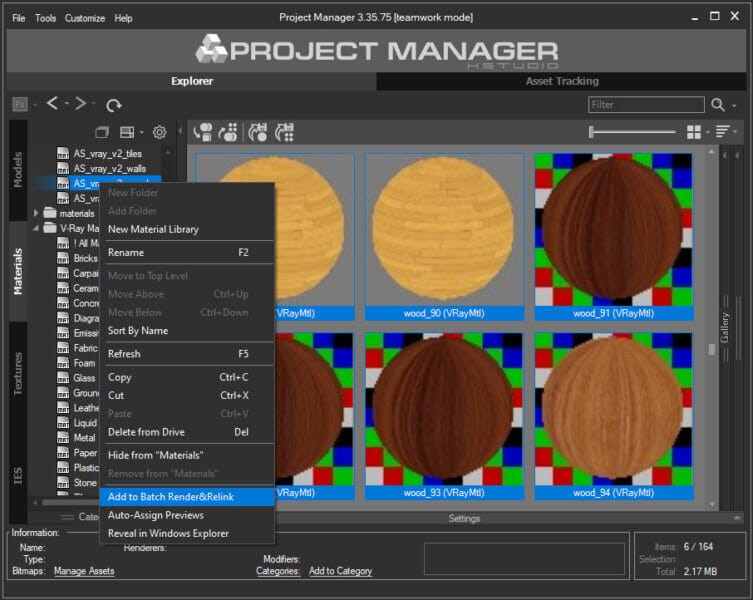753x600 pixels.
Task: Choose Add to Batch Render&Relink
Action: pos(187,497)
